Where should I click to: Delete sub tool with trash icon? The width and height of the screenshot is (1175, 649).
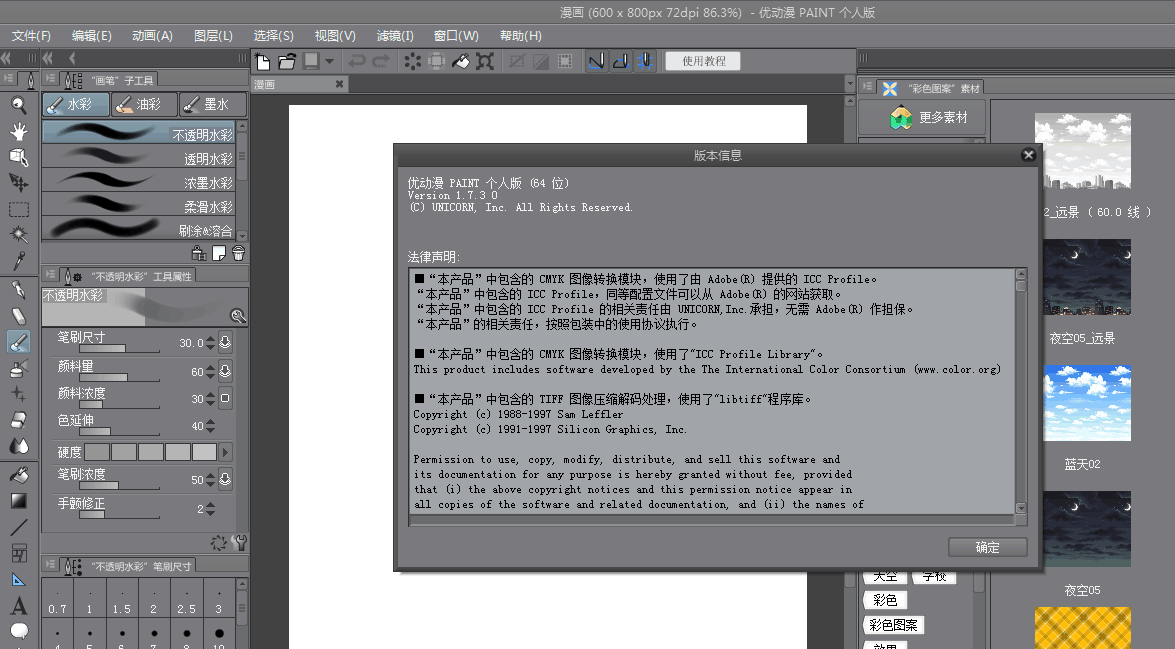click(238, 252)
